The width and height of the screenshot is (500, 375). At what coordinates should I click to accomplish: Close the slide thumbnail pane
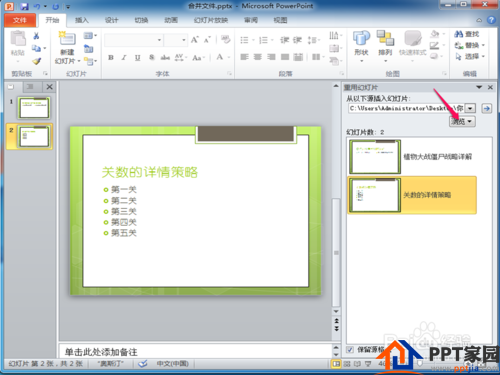point(49,87)
